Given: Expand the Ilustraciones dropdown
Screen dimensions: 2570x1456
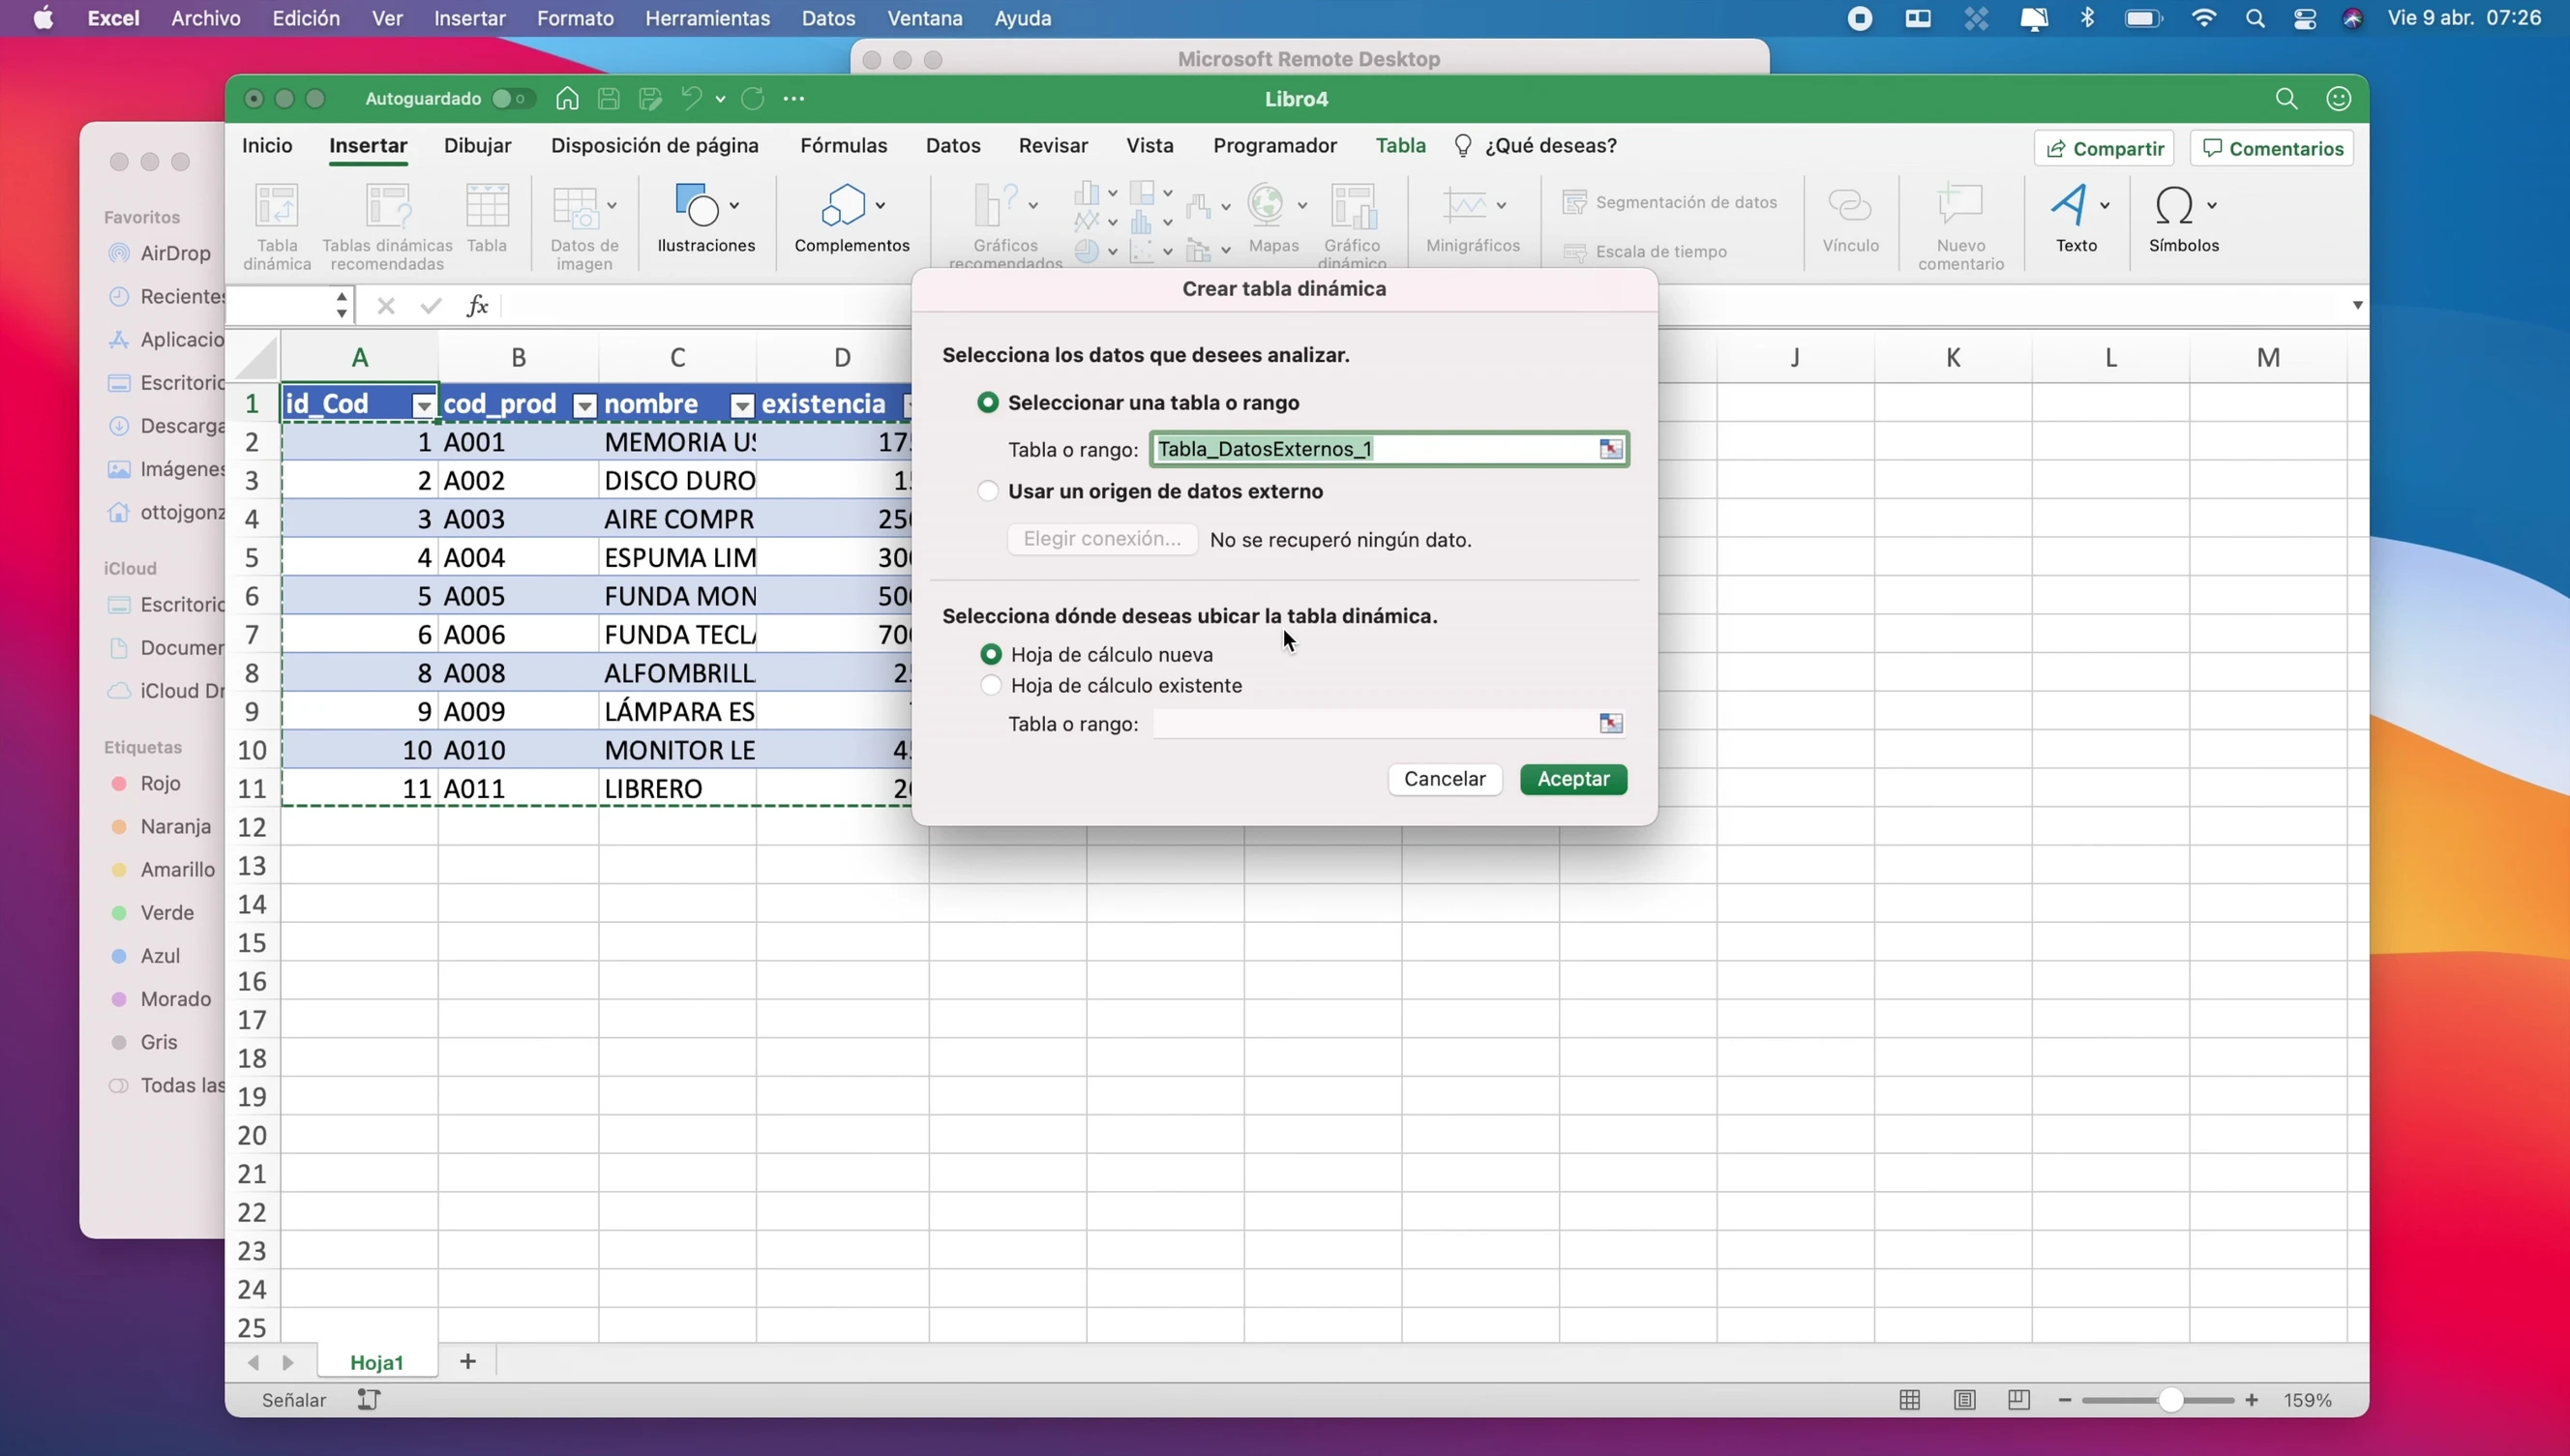Looking at the screenshot, I should 734,205.
